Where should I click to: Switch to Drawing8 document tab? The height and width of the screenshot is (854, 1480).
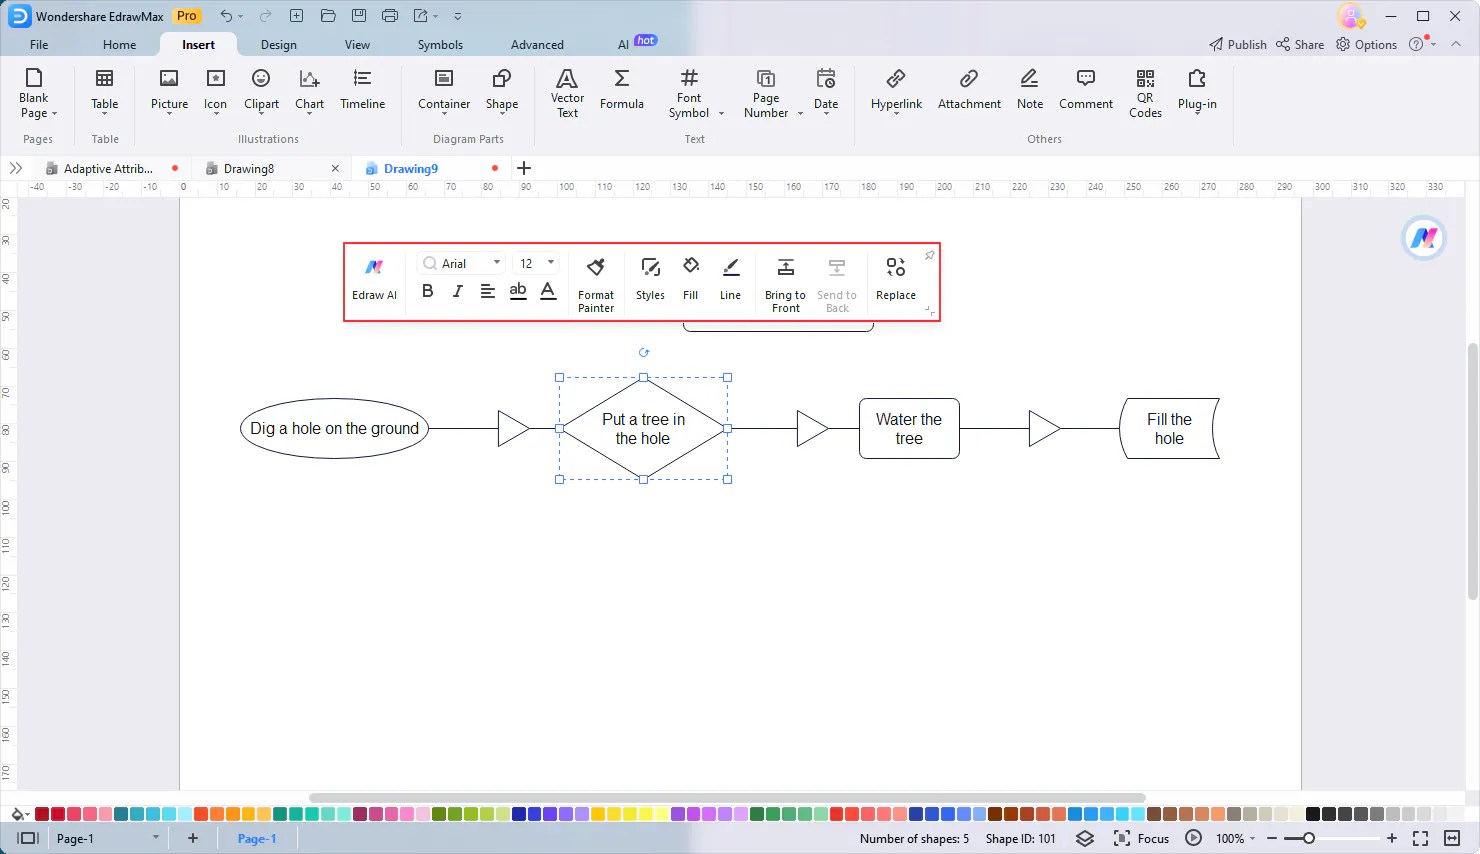[x=248, y=168]
